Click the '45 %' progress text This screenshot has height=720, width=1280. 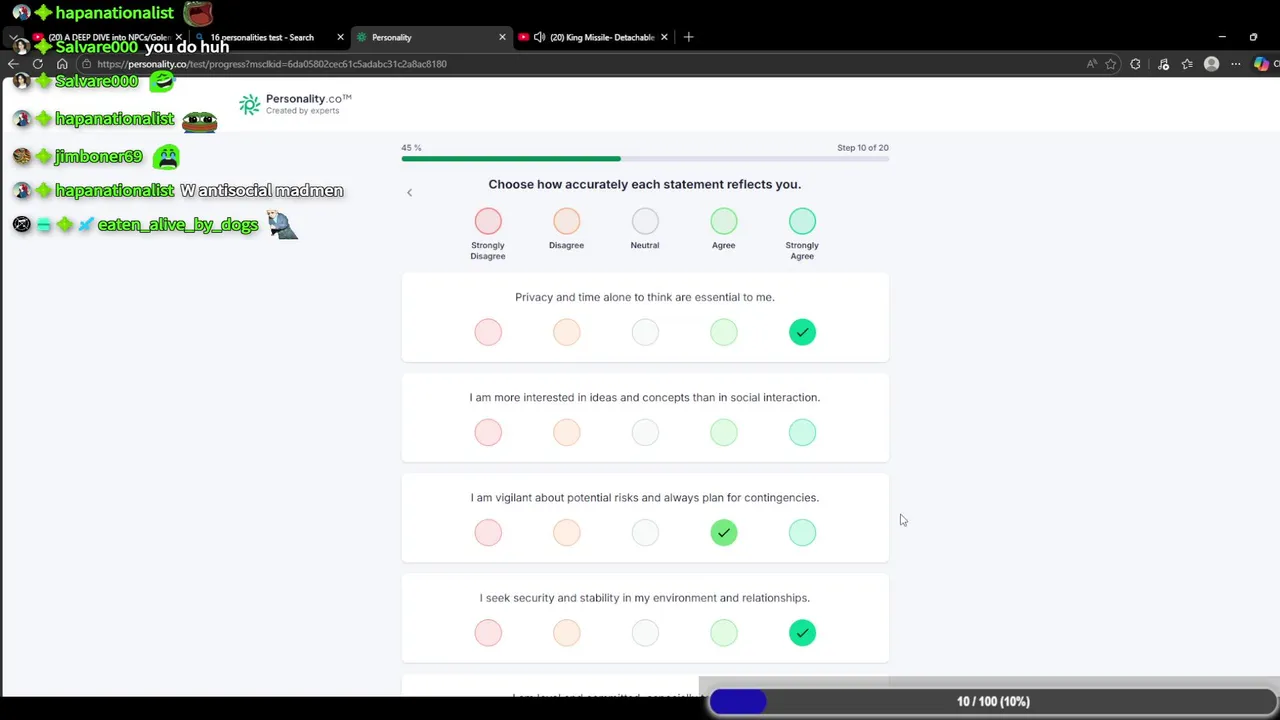pos(411,148)
